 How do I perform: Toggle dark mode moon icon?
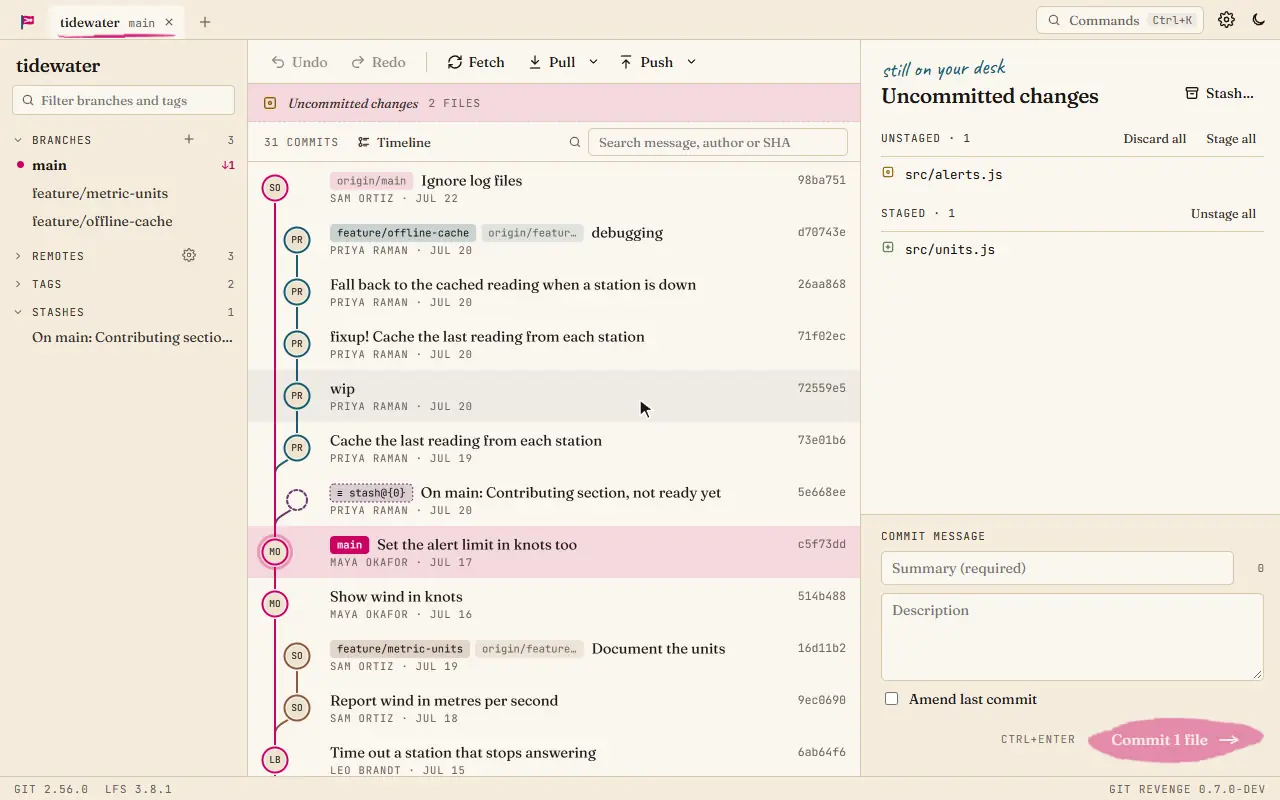click(1259, 20)
